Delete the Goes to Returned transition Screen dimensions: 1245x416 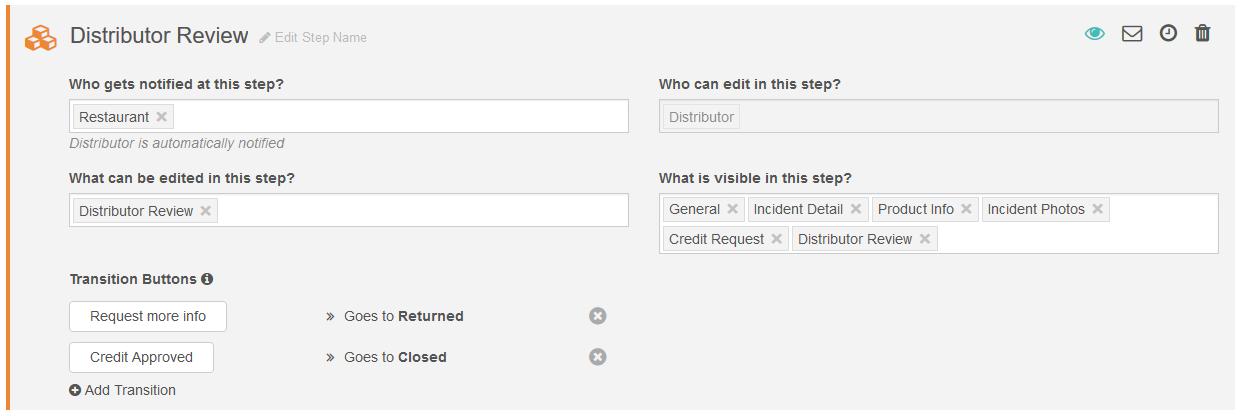597,316
